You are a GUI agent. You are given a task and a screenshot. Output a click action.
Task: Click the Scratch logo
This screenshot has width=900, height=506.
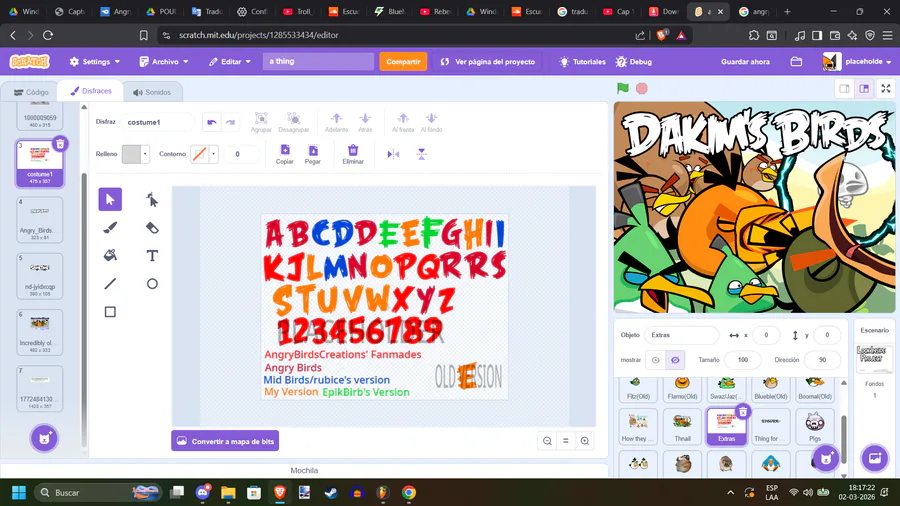tap(30, 61)
